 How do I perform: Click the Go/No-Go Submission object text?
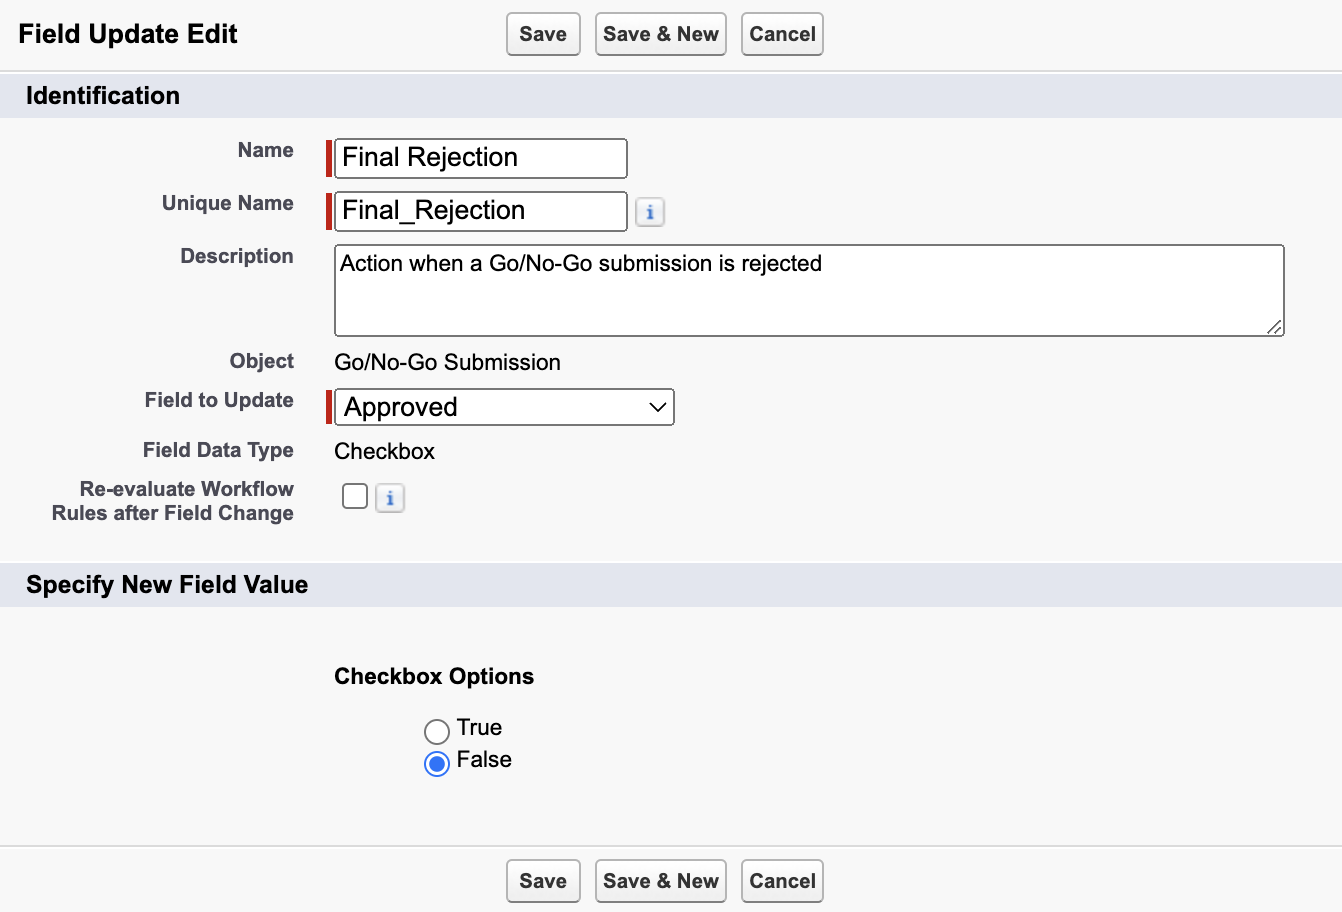click(447, 362)
